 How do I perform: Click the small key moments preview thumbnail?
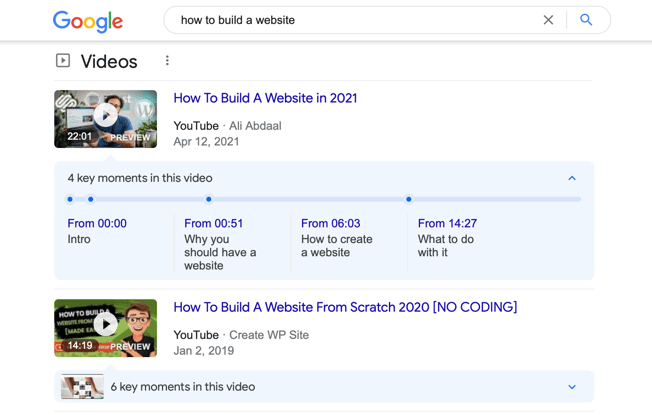(82, 387)
